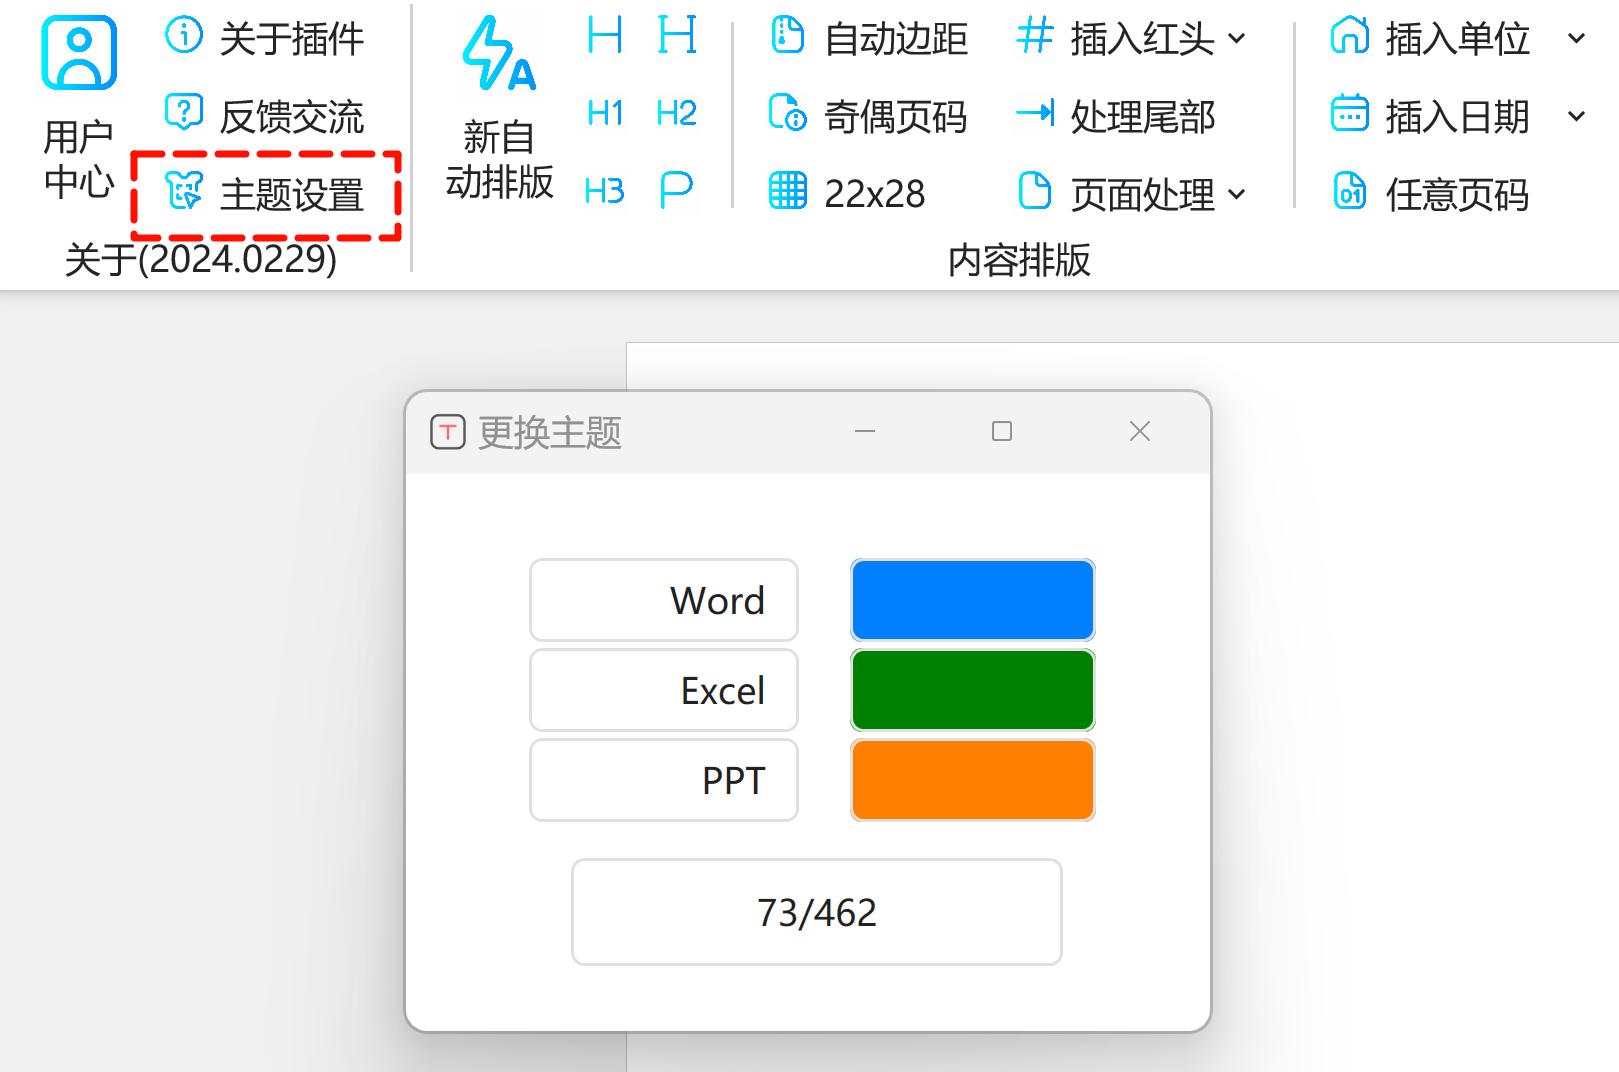Screen dimensions: 1619x1072
Task: Pick the orange PPT color swatch
Action: 973,780
